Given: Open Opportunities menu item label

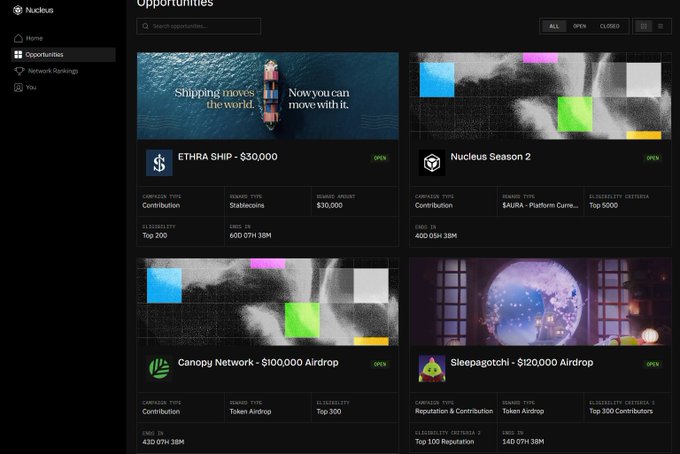Looking at the screenshot, I should tap(44, 55).
